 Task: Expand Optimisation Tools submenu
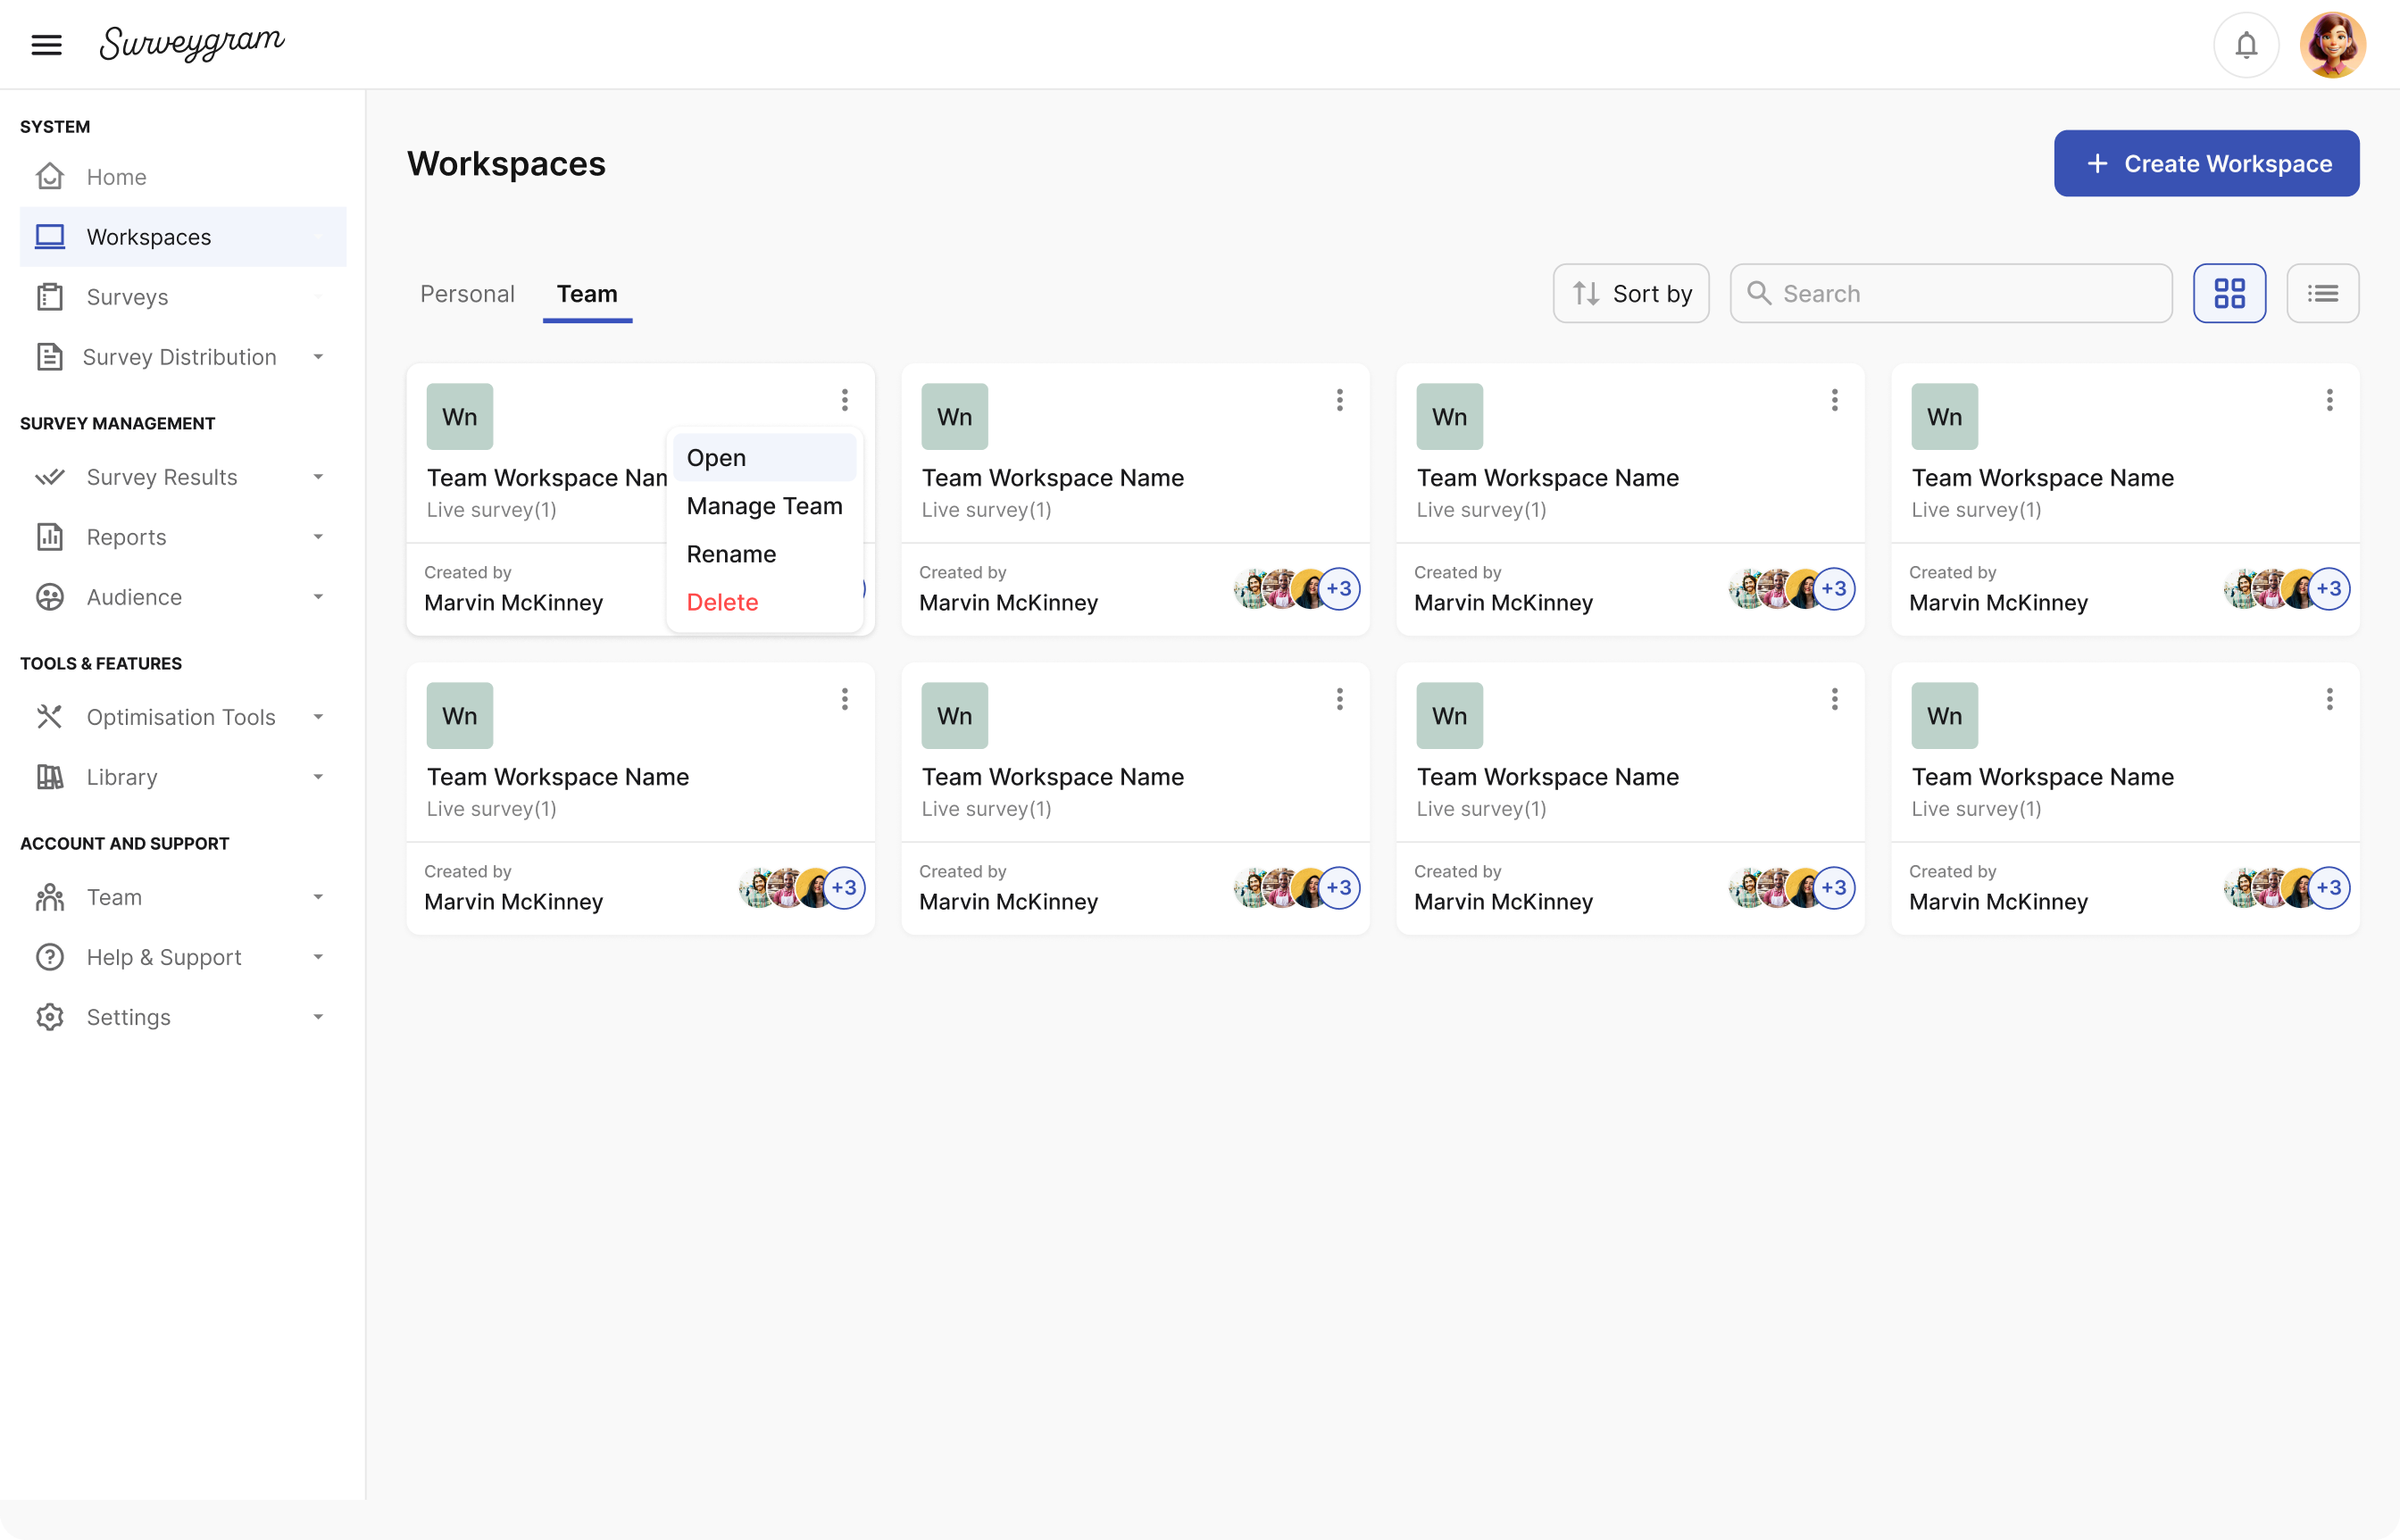coord(318,717)
